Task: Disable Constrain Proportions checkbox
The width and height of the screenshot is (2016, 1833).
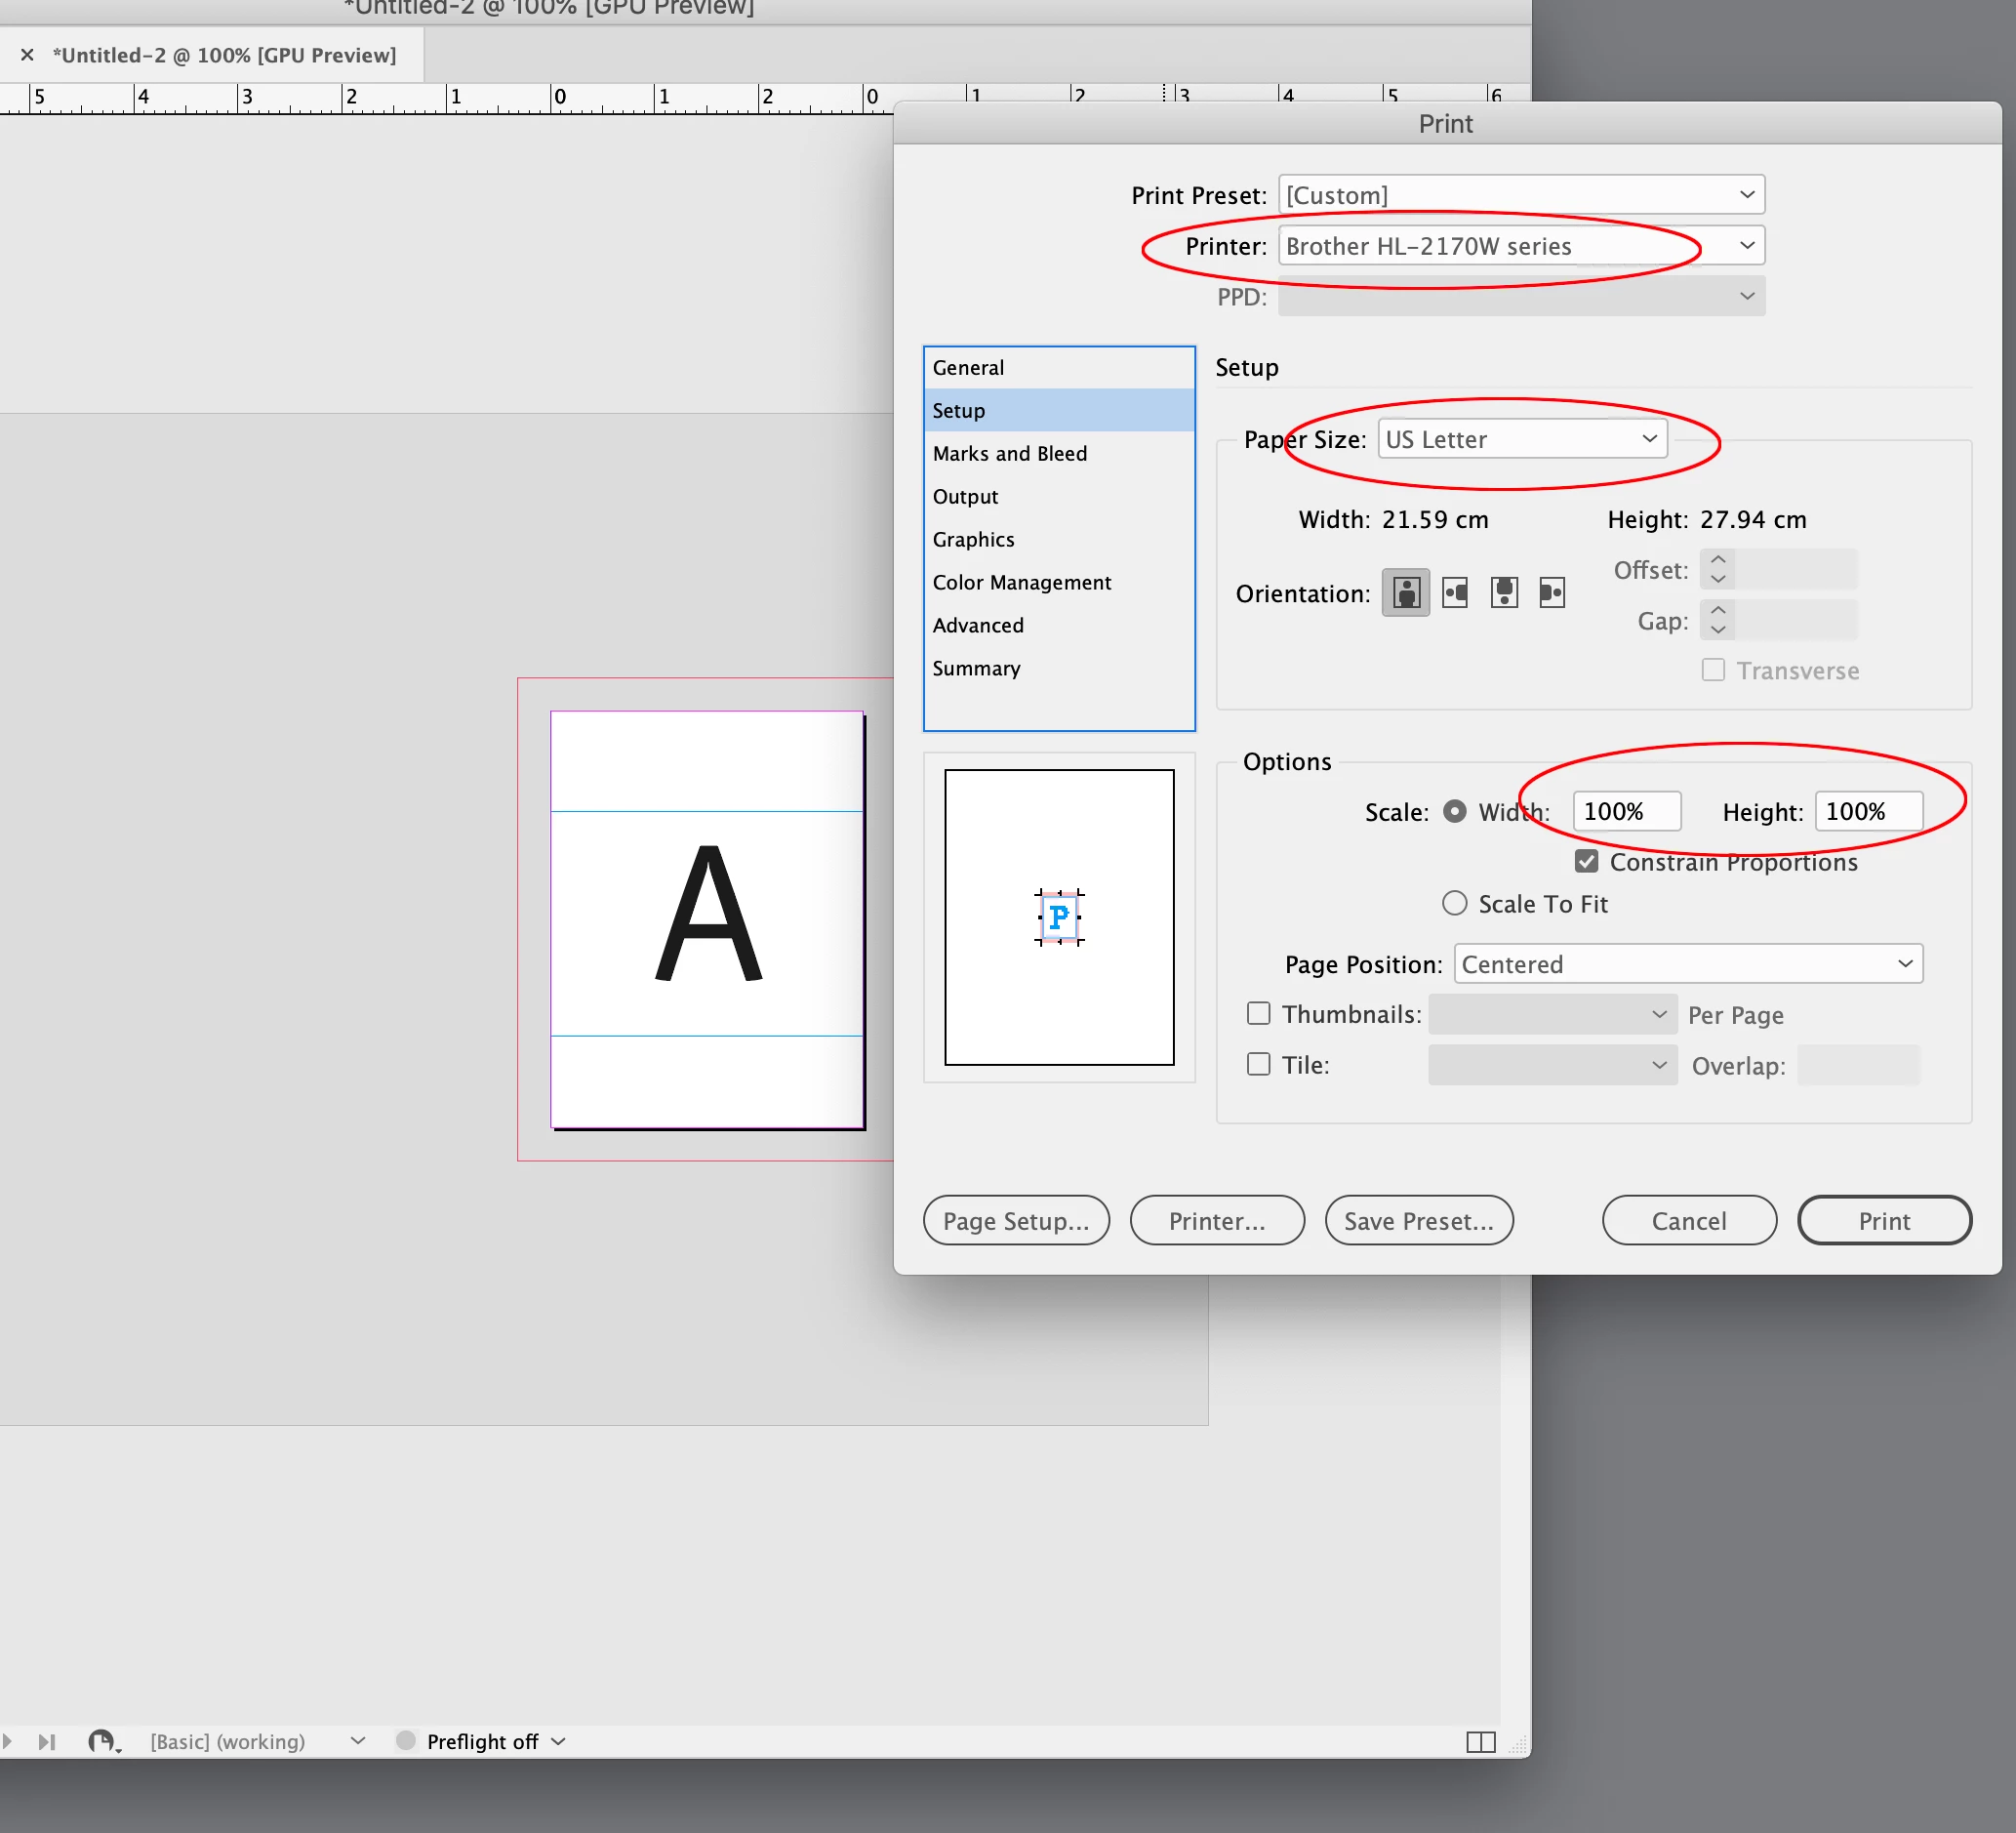Action: [x=1586, y=861]
